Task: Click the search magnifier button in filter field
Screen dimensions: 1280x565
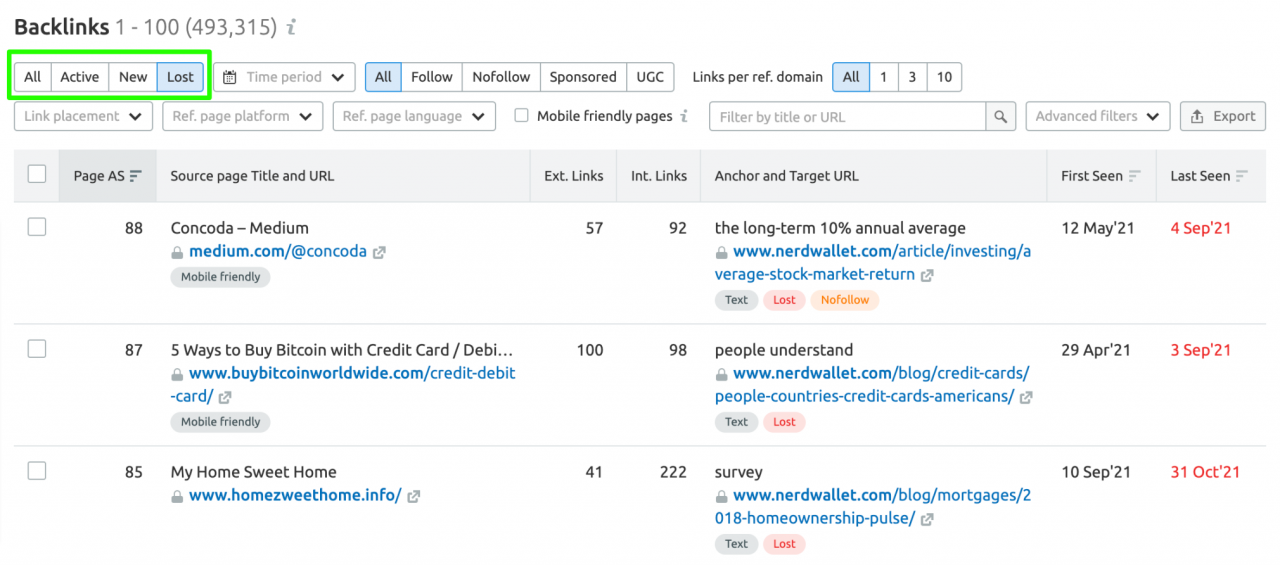Action: click(1001, 117)
